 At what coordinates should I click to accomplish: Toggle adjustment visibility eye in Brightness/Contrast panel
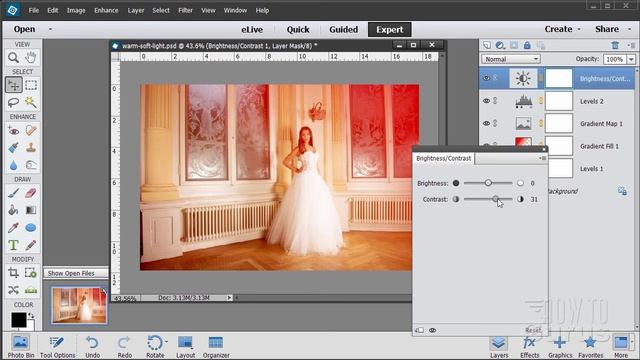[x=433, y=330]
